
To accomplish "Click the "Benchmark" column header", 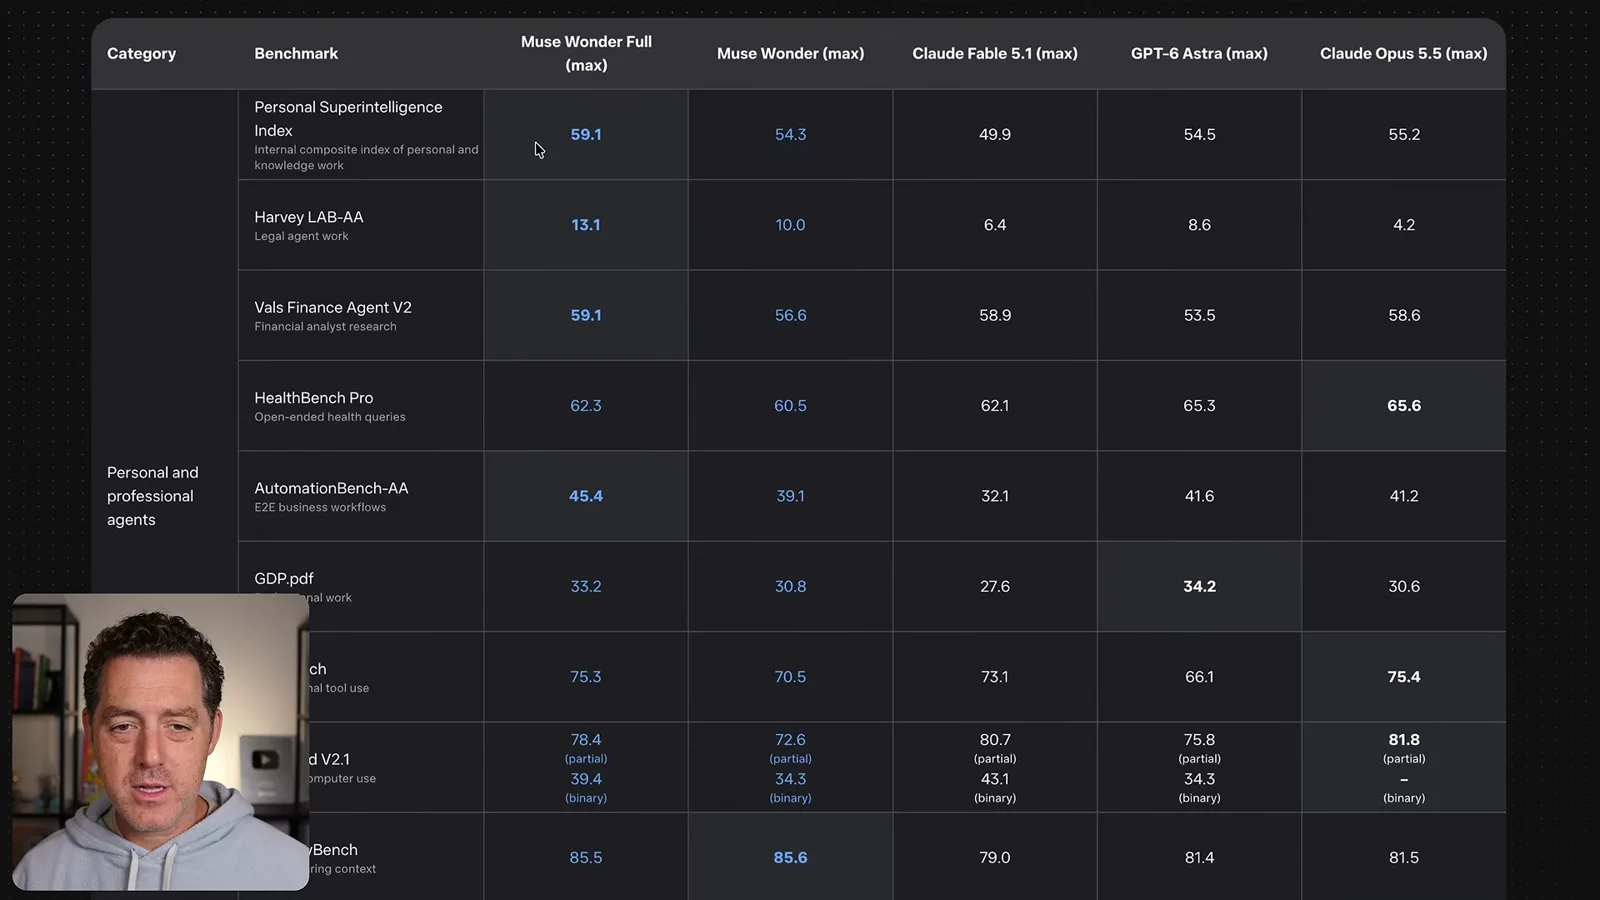I will [x=296, y=54].
